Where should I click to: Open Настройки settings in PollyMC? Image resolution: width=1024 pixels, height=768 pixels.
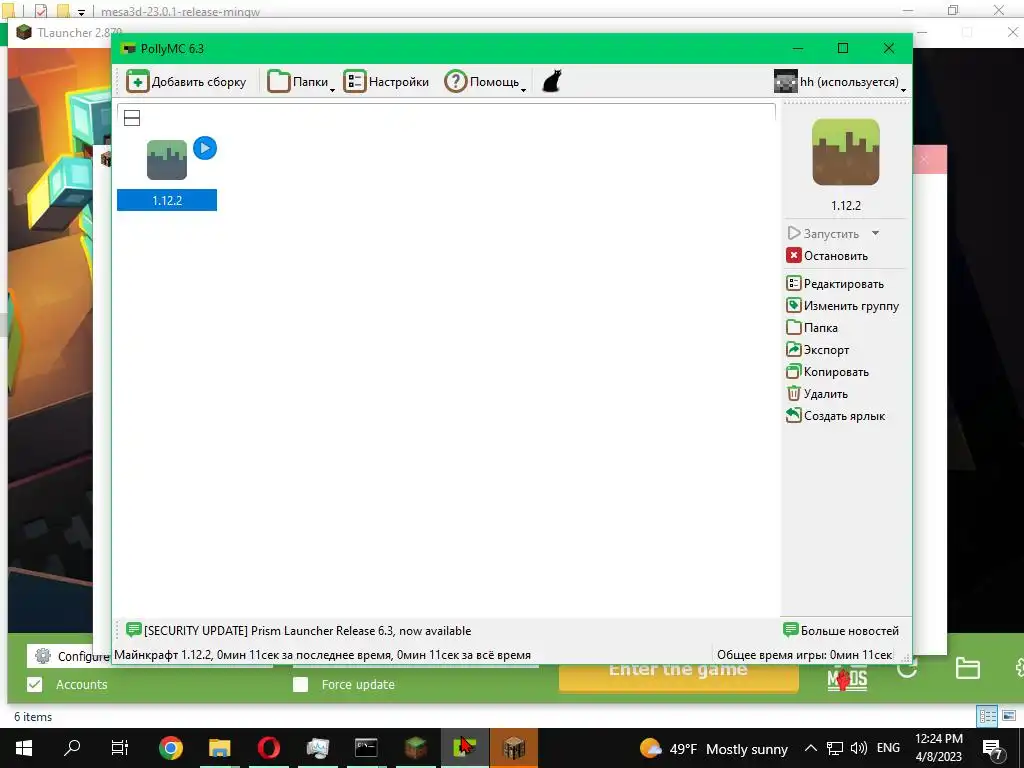pos(386,82)
